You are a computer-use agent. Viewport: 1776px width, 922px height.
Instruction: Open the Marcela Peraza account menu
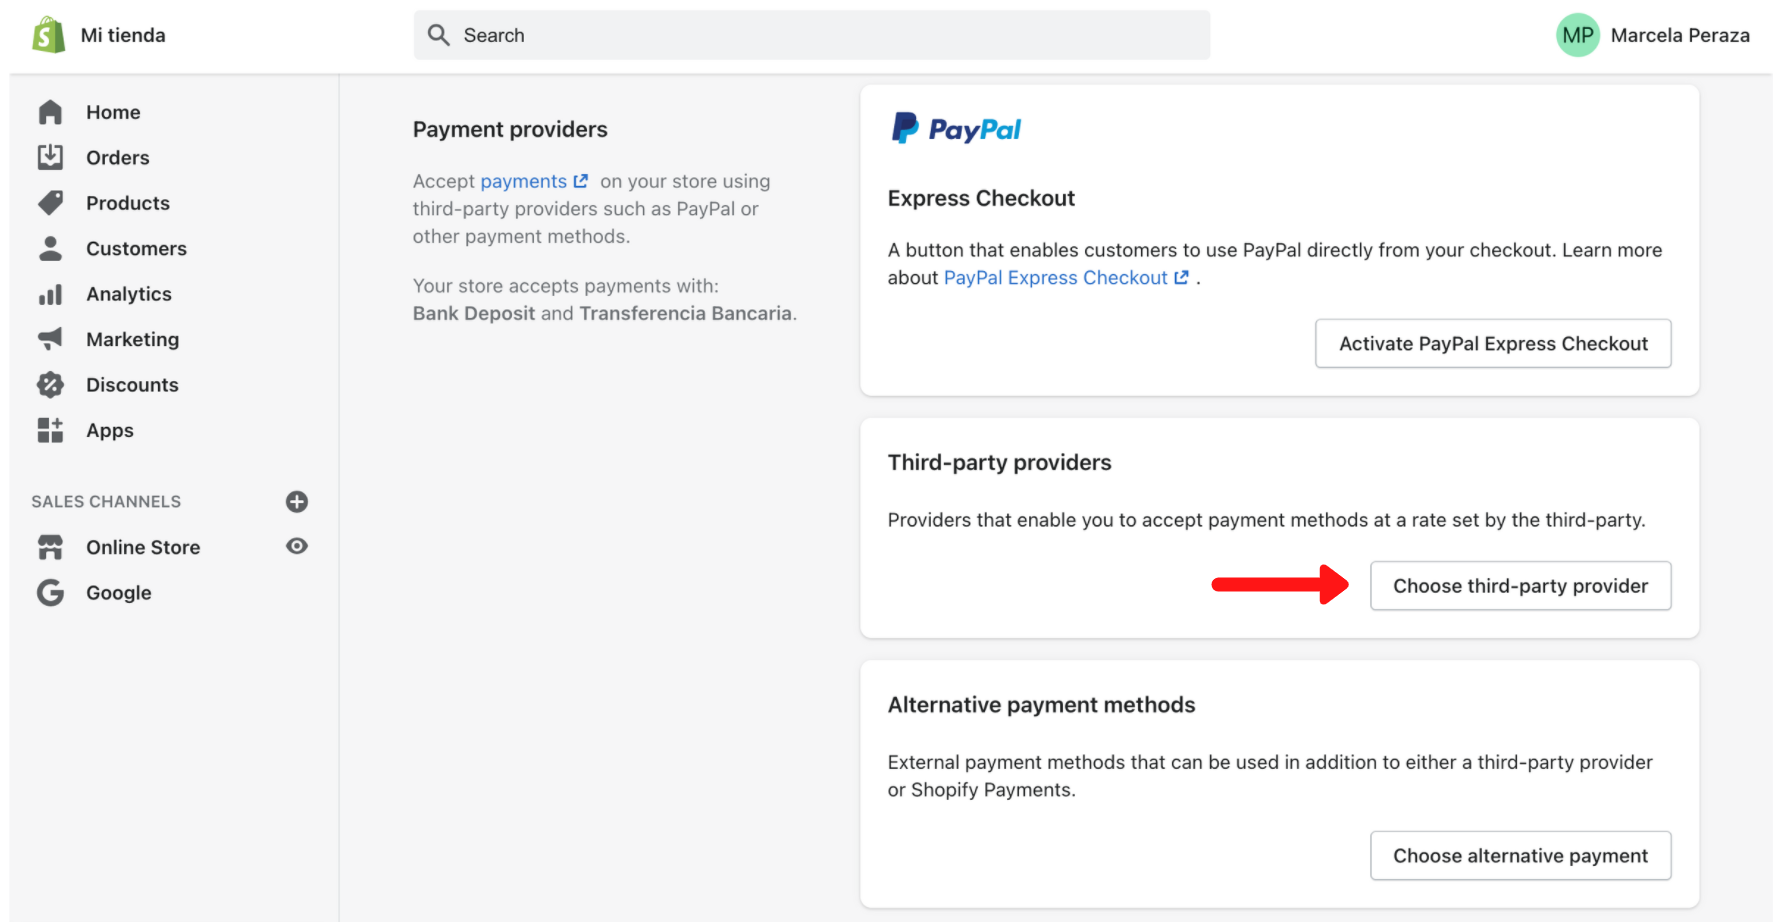click(1653, 35)
